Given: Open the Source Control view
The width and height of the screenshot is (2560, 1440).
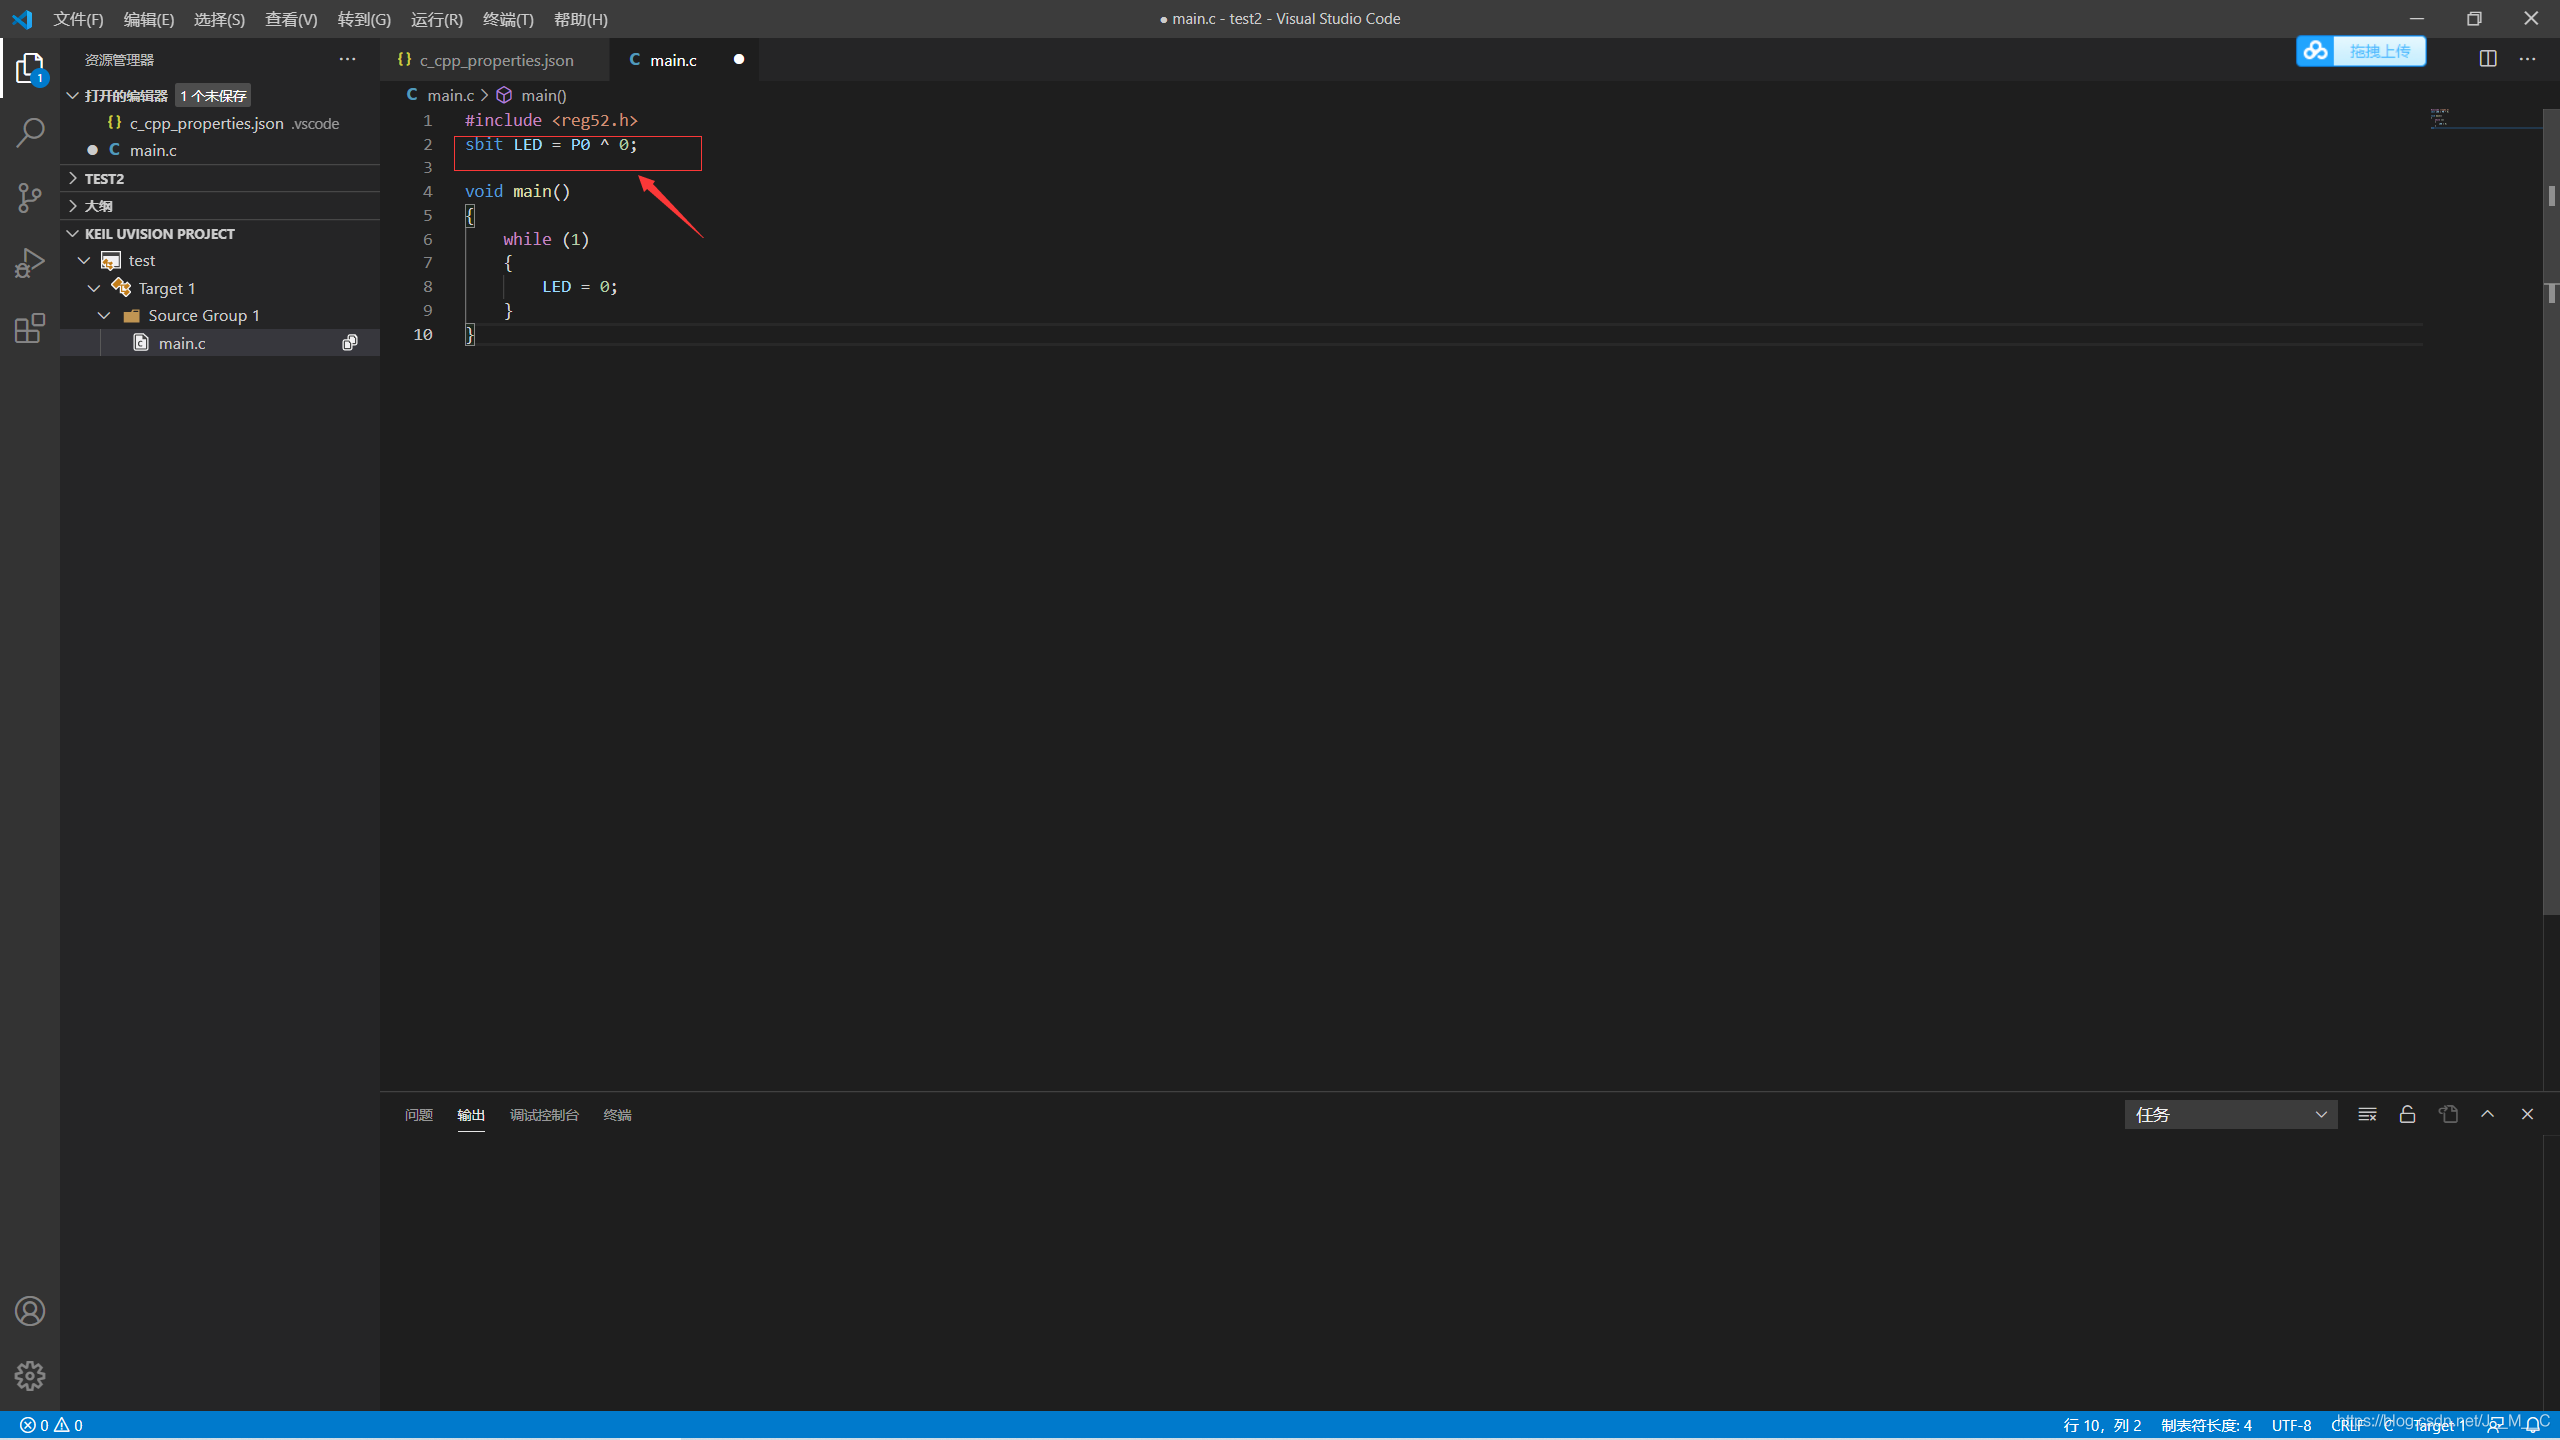Looking at the screenshot, I should point(30,197).
